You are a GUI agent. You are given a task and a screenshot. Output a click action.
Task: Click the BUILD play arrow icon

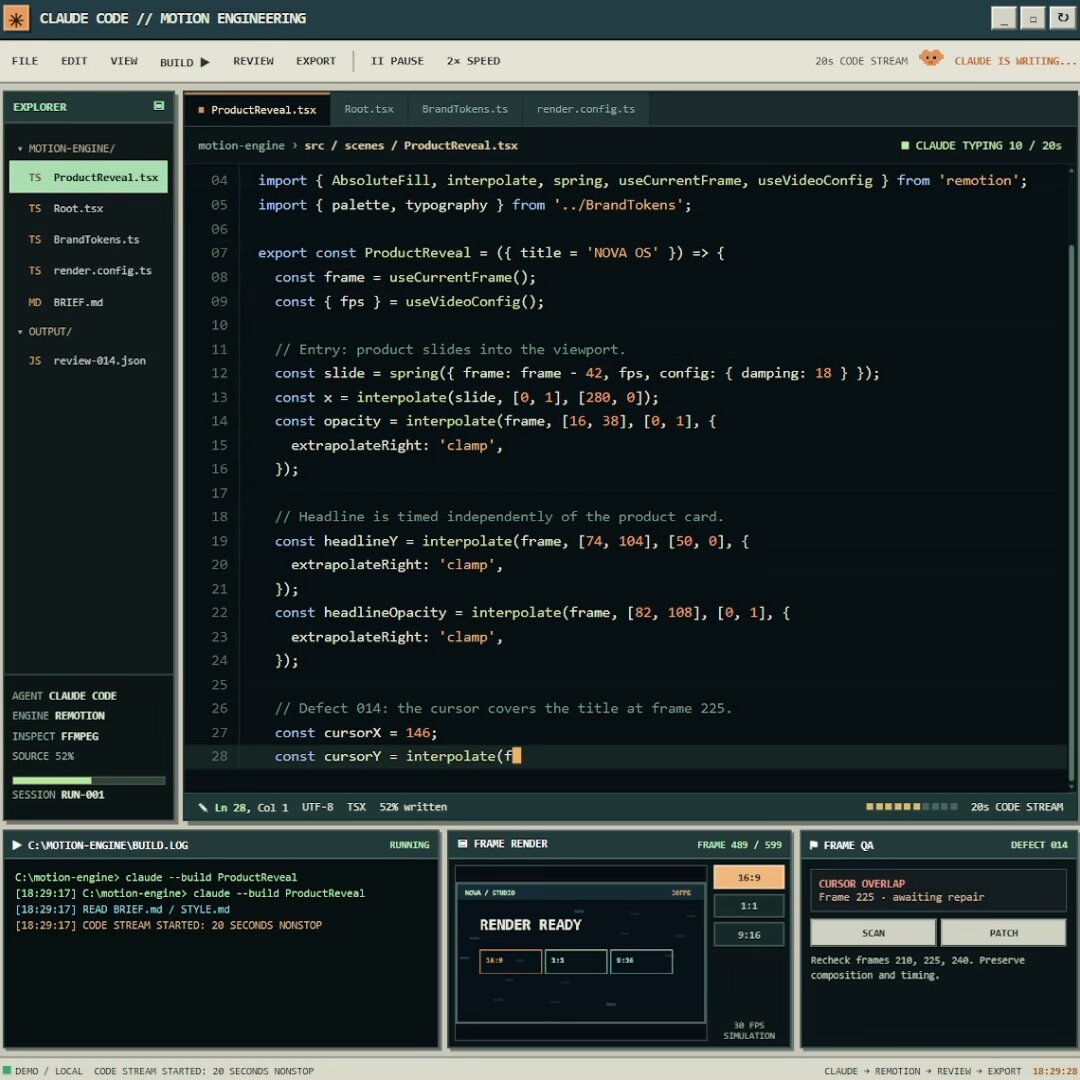205,62
